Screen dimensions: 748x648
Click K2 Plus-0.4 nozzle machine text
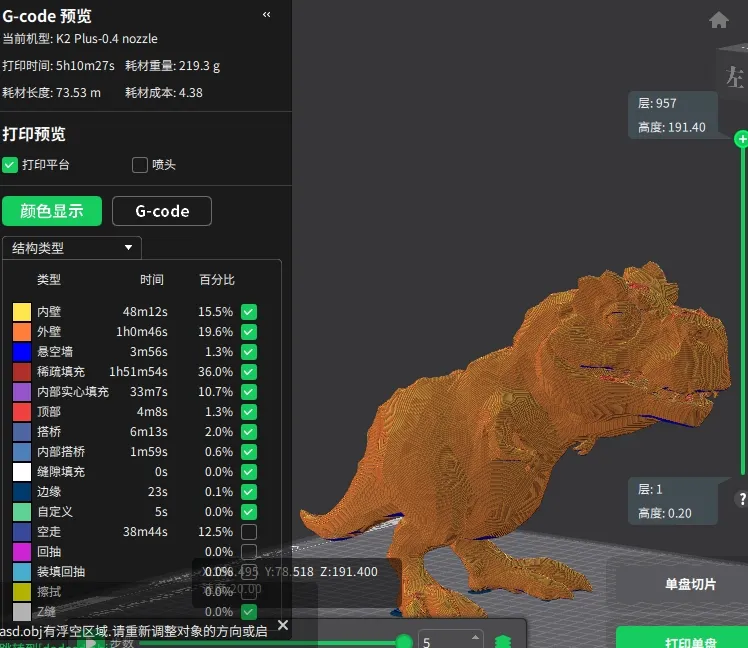pos(107,39)
